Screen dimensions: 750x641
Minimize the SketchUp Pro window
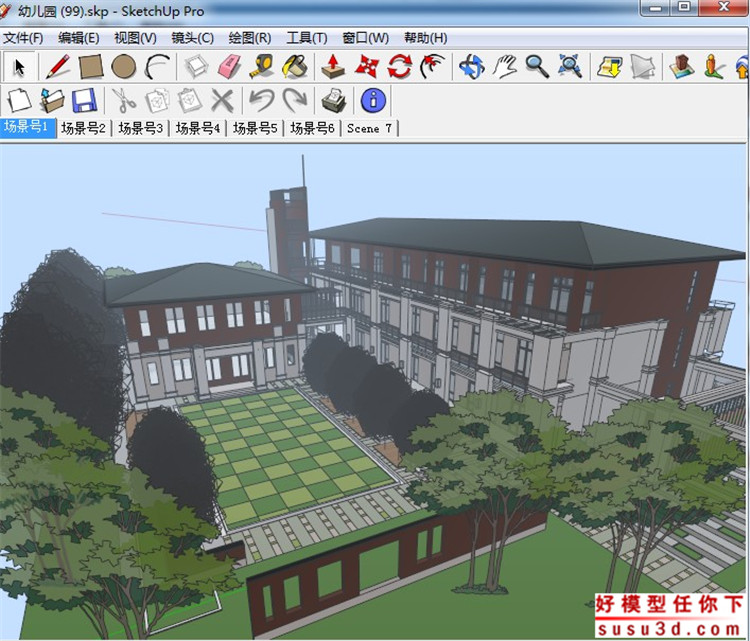[655, 8]
